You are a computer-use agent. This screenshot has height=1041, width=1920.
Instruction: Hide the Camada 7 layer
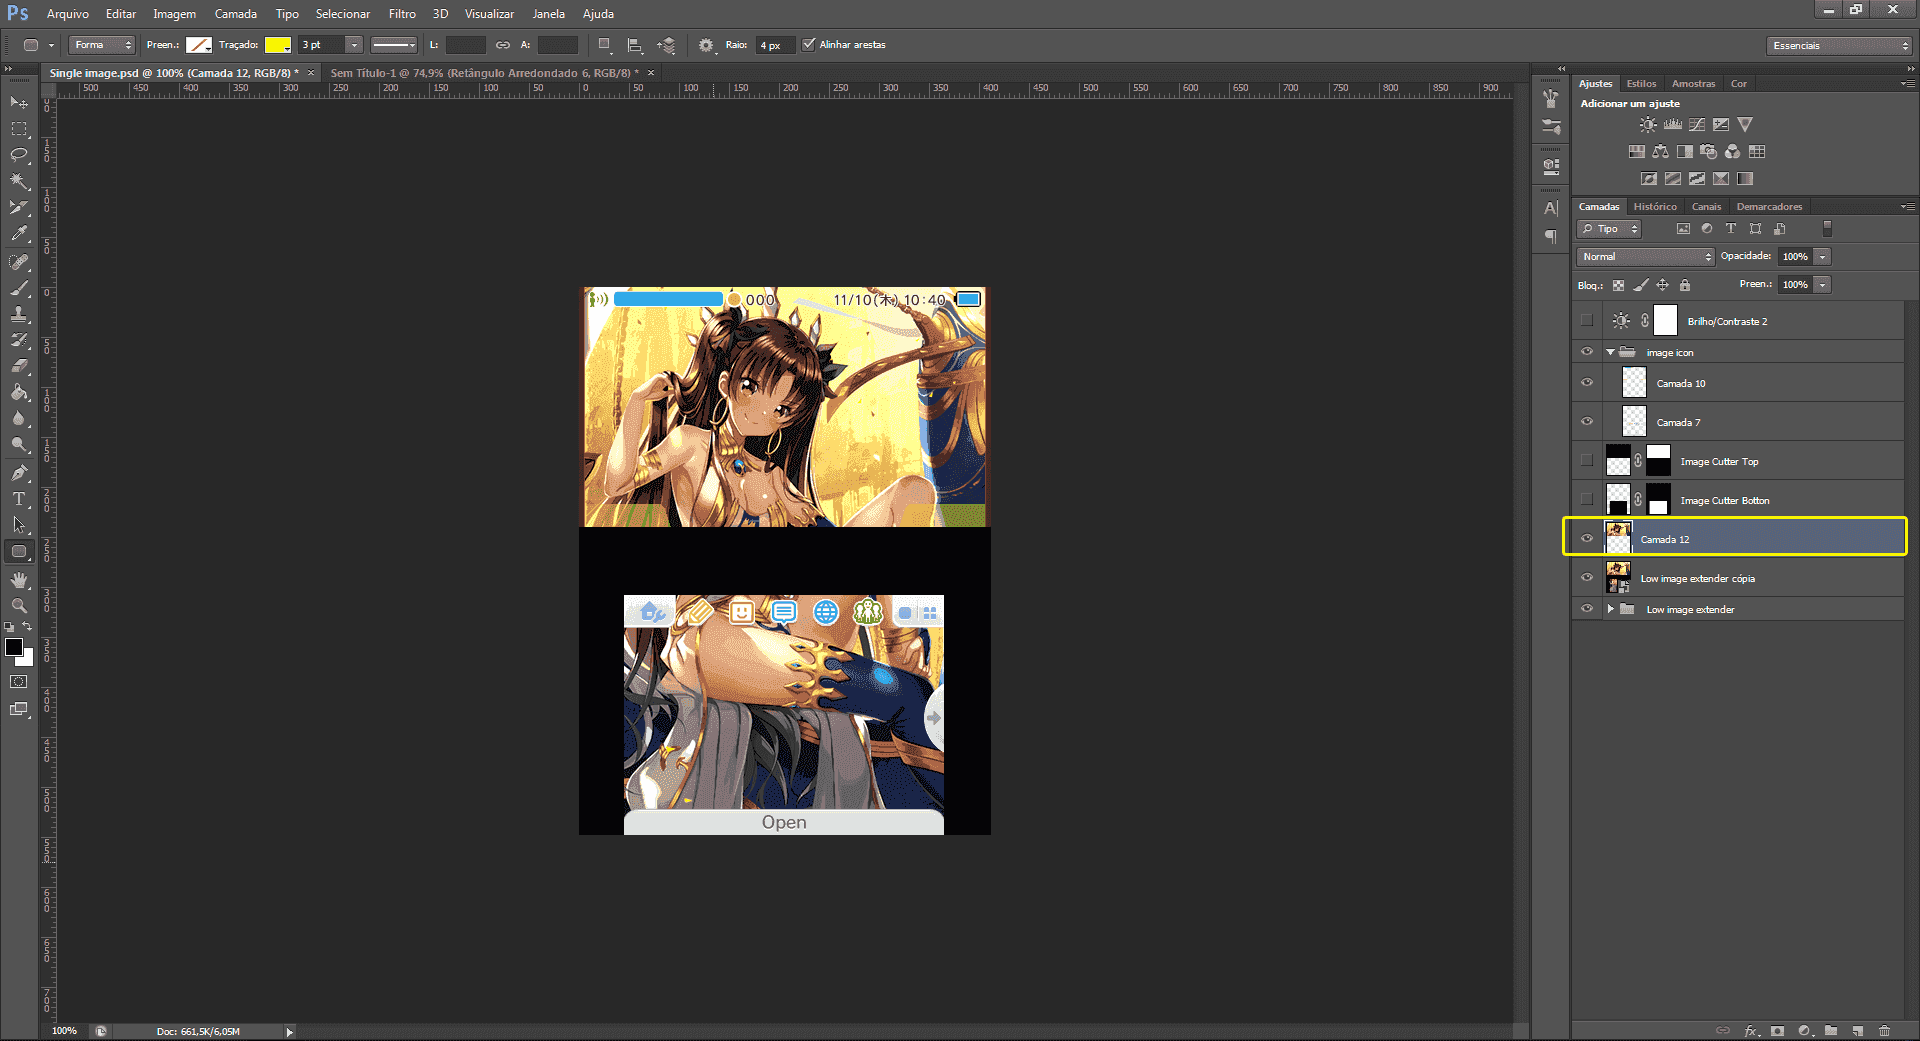click(1587, 422)
